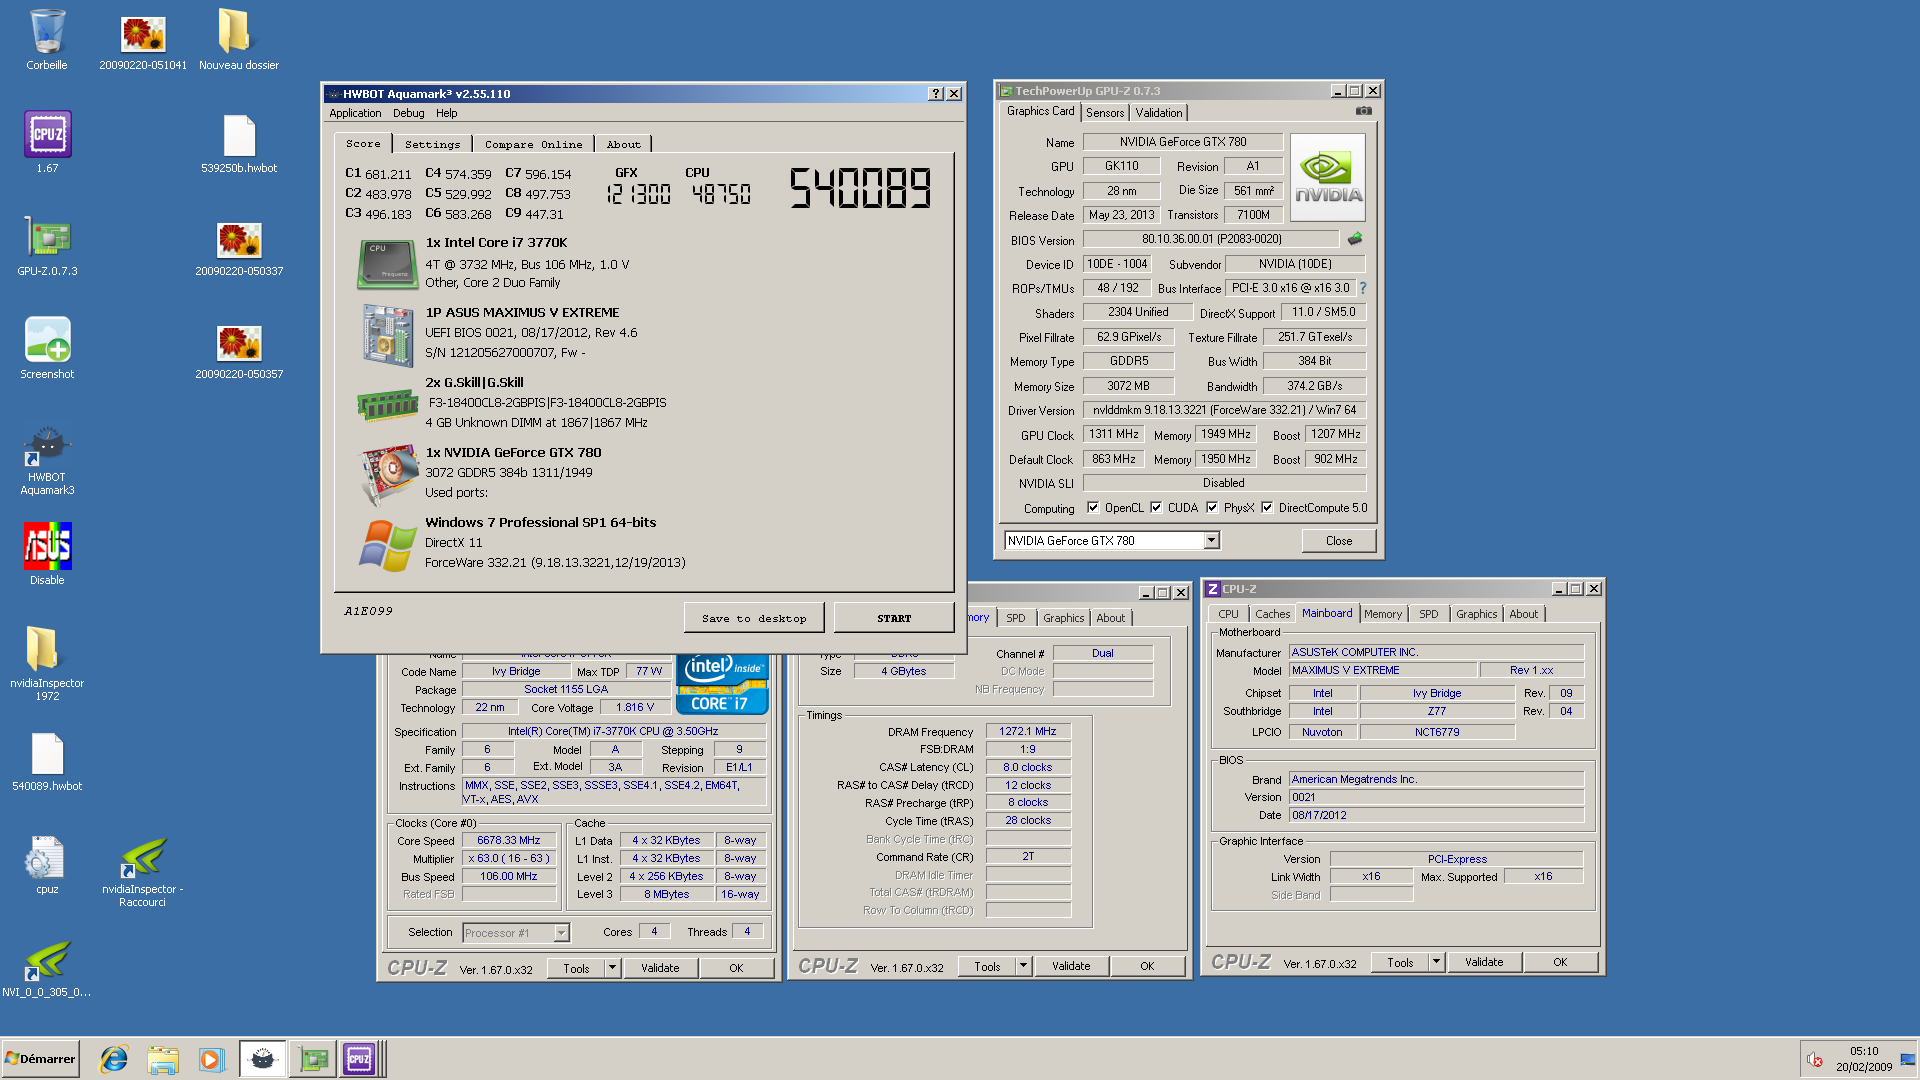
Task: Click the Aquamark help question mark button
Action: coord(936,93)
